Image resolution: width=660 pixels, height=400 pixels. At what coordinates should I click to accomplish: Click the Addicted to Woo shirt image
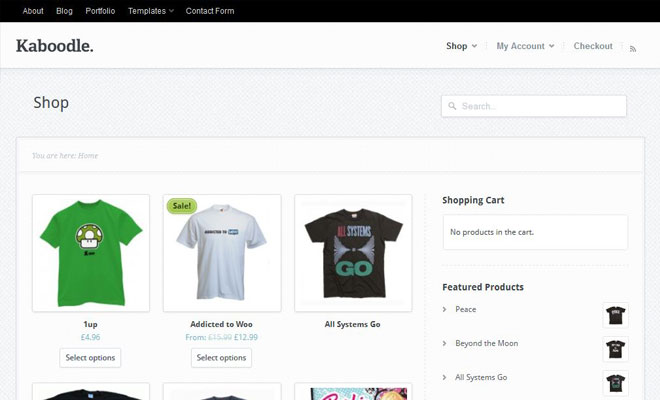tap(221, 253)
